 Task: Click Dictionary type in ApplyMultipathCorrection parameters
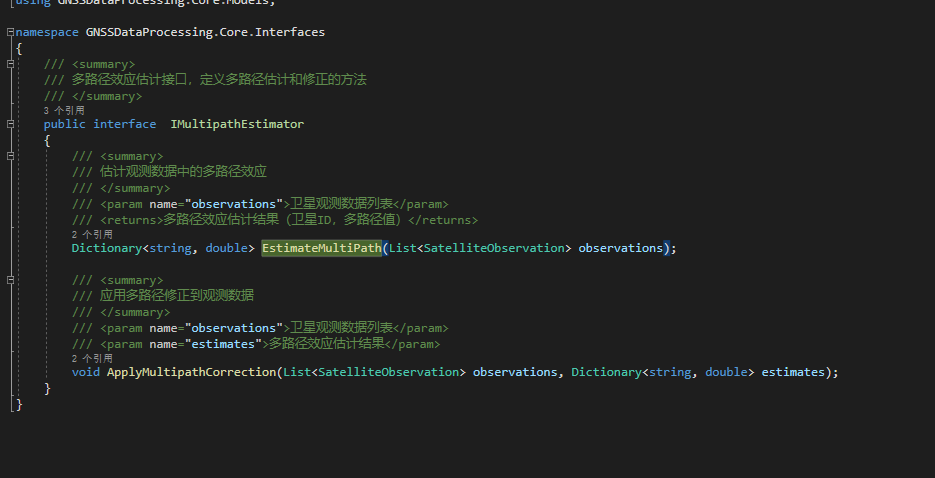[606, 372]
